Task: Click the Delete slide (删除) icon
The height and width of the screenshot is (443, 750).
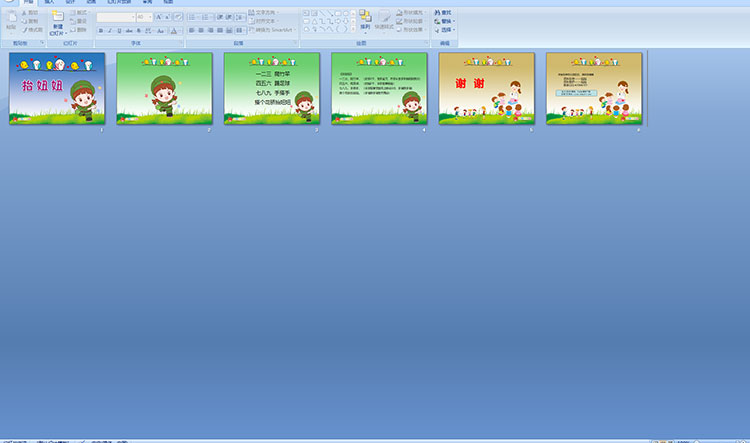Action: pyautogui.click(x=80, y=30)
